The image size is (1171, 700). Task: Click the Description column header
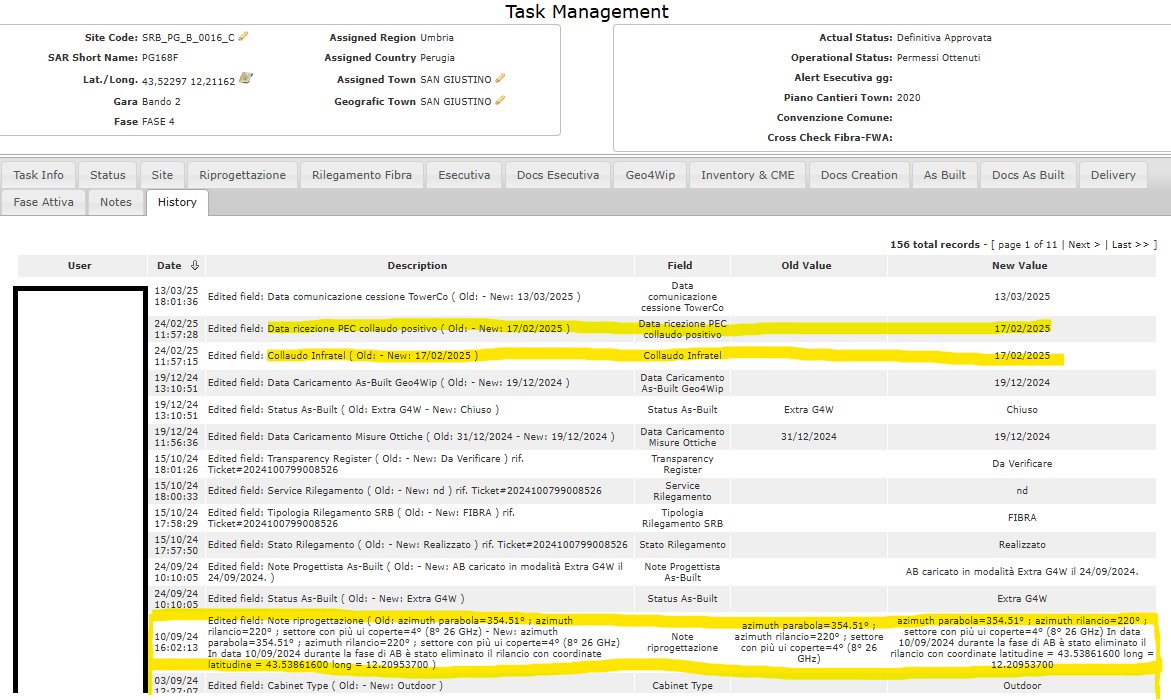click(x=417, y=265)
